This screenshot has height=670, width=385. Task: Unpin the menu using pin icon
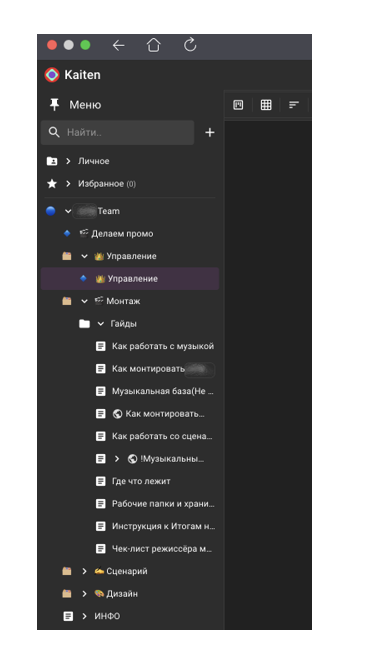(x=54, y=105)
